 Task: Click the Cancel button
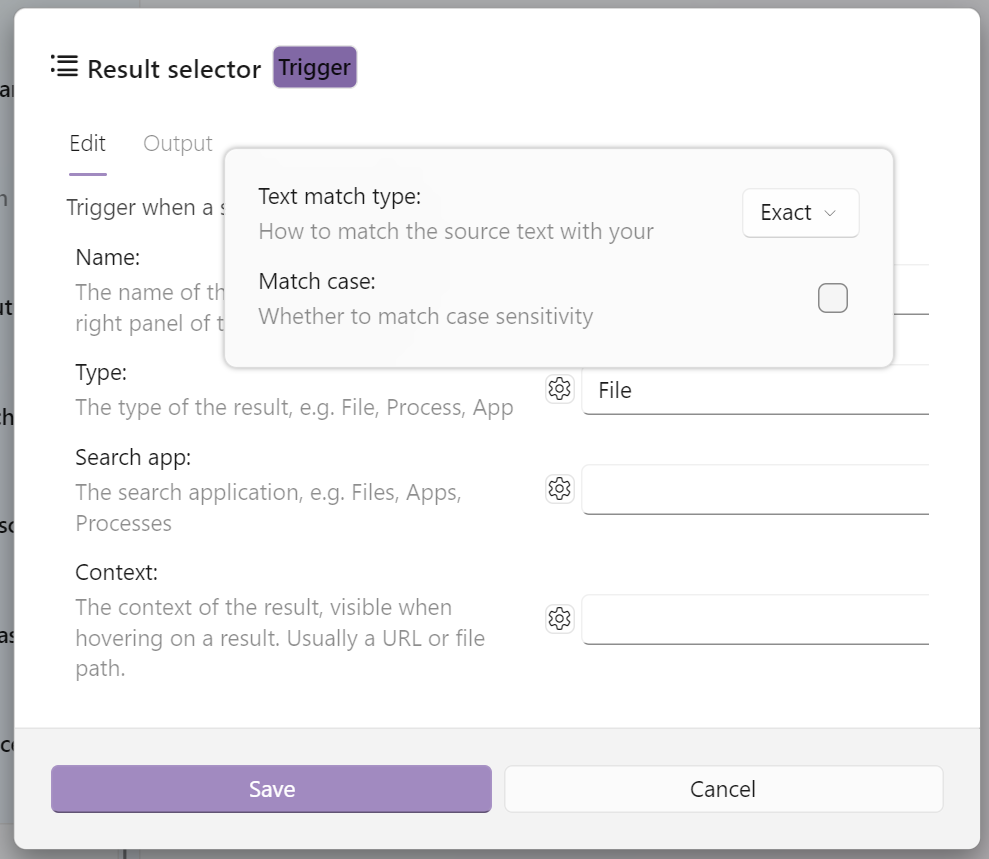723,788
